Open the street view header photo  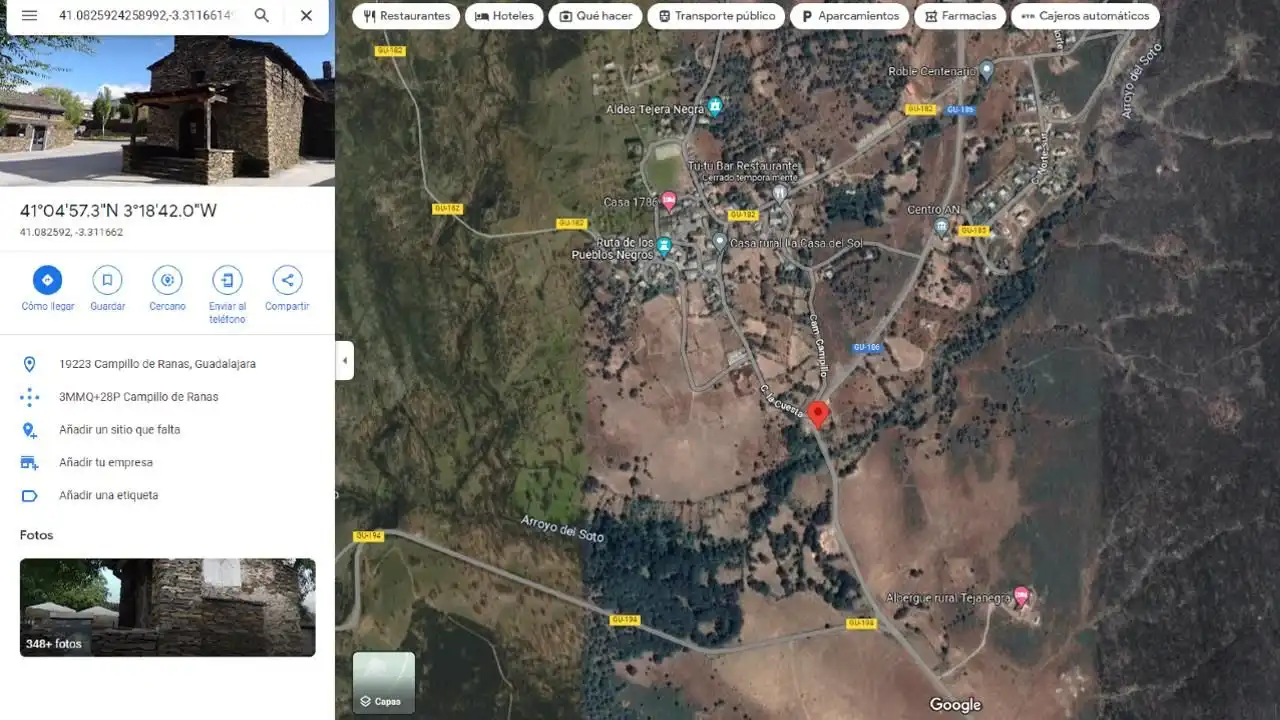tap(167, 110)
